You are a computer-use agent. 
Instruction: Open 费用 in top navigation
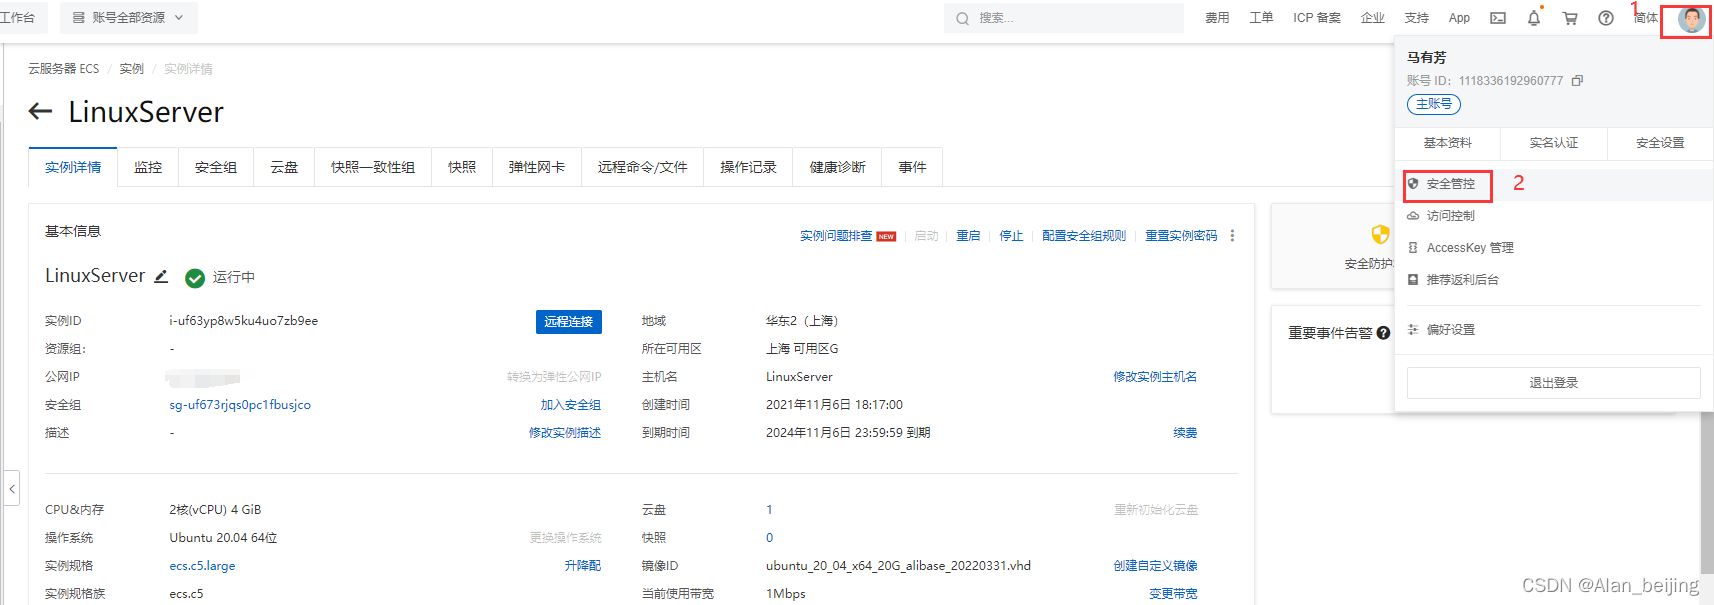(1217, 18)
